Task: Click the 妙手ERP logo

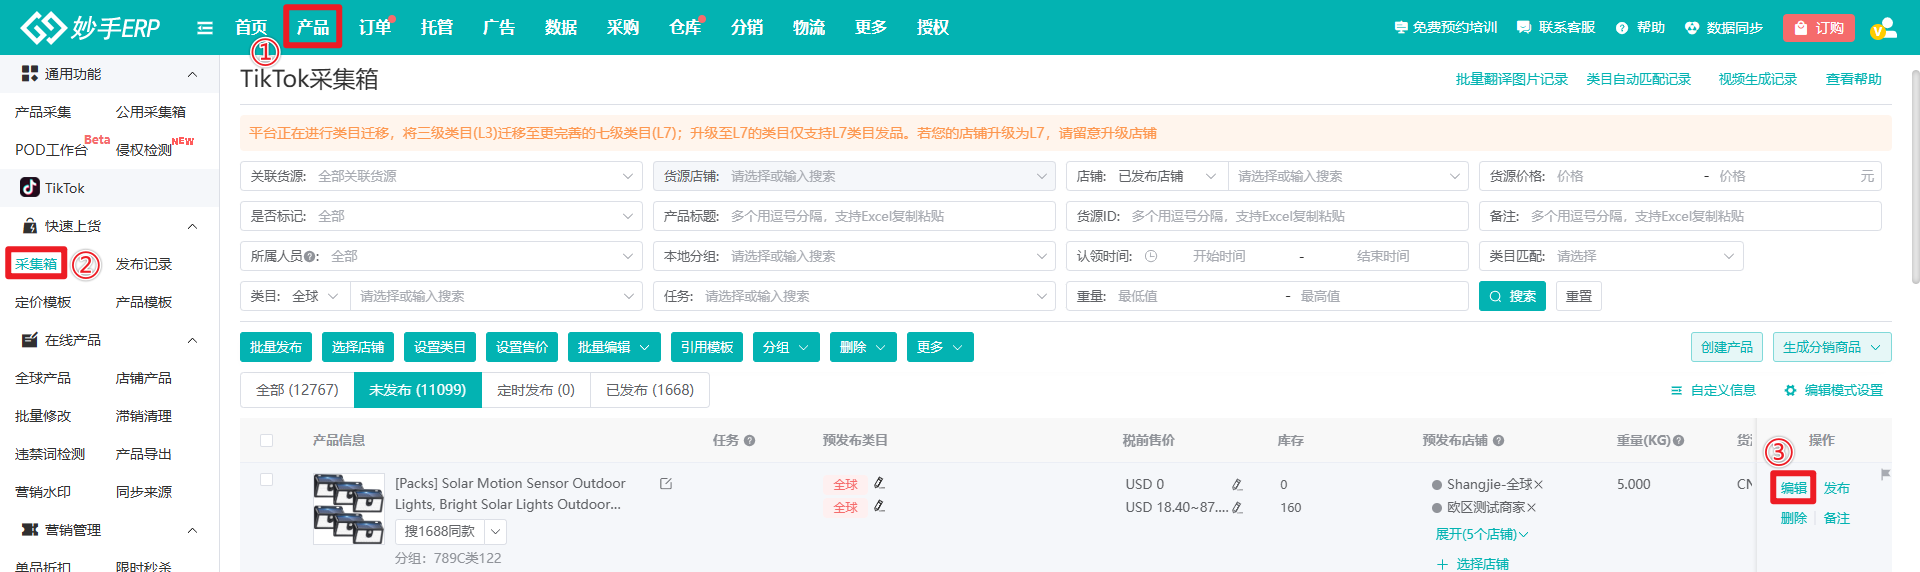Action: click(90, 27)
